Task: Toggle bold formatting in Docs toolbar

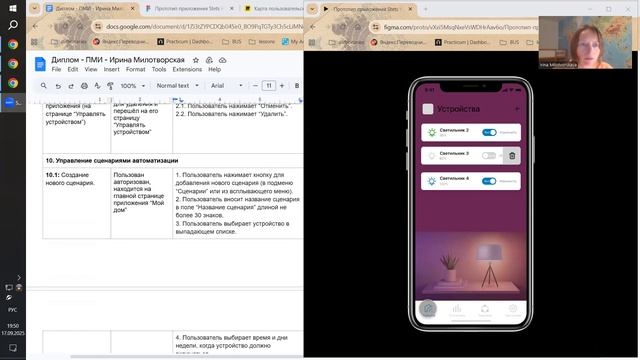Action: tap(297, 86)
